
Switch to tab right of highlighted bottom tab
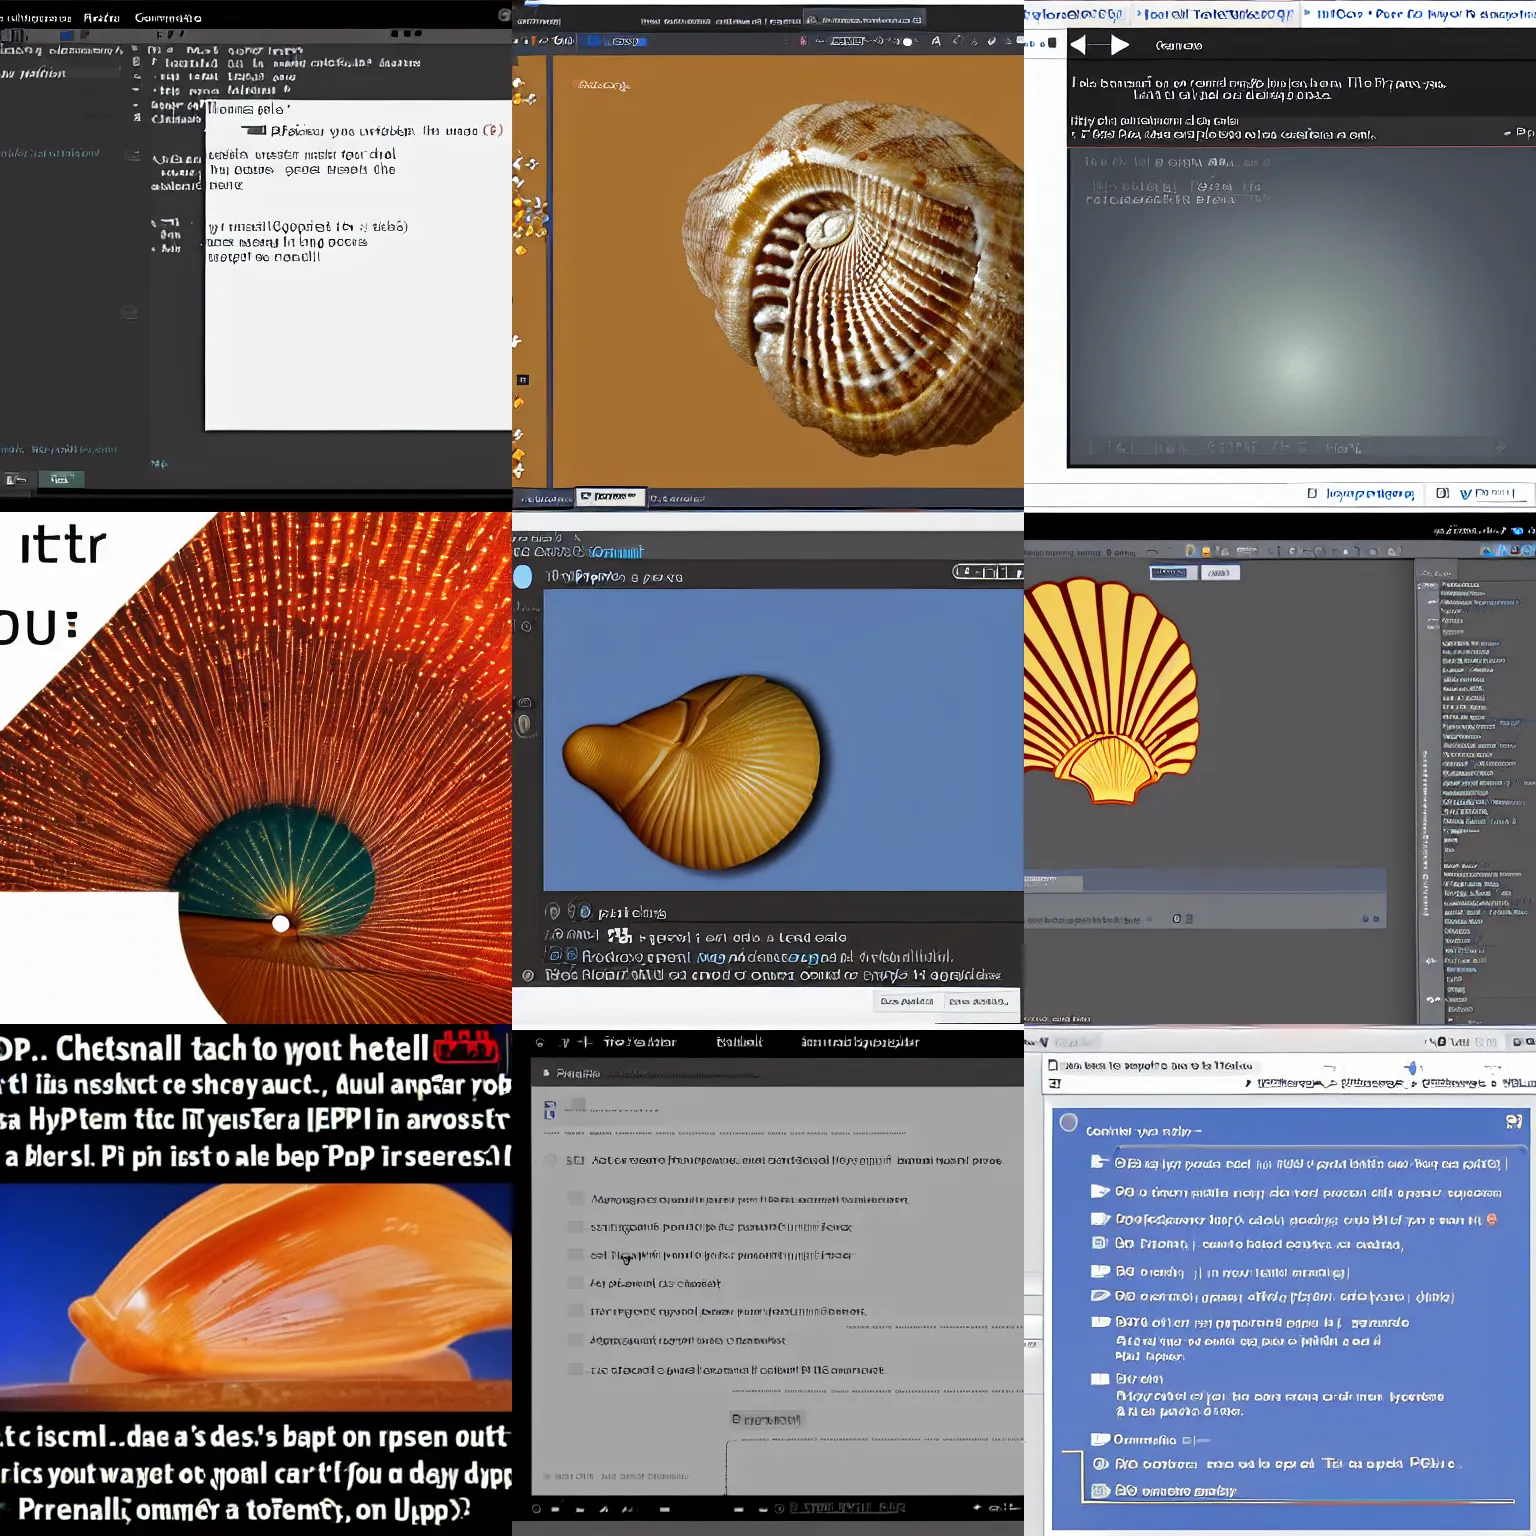(677, 498)
